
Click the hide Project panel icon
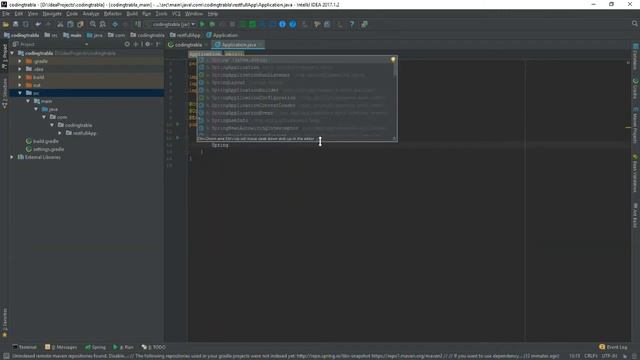click(158, 44)
